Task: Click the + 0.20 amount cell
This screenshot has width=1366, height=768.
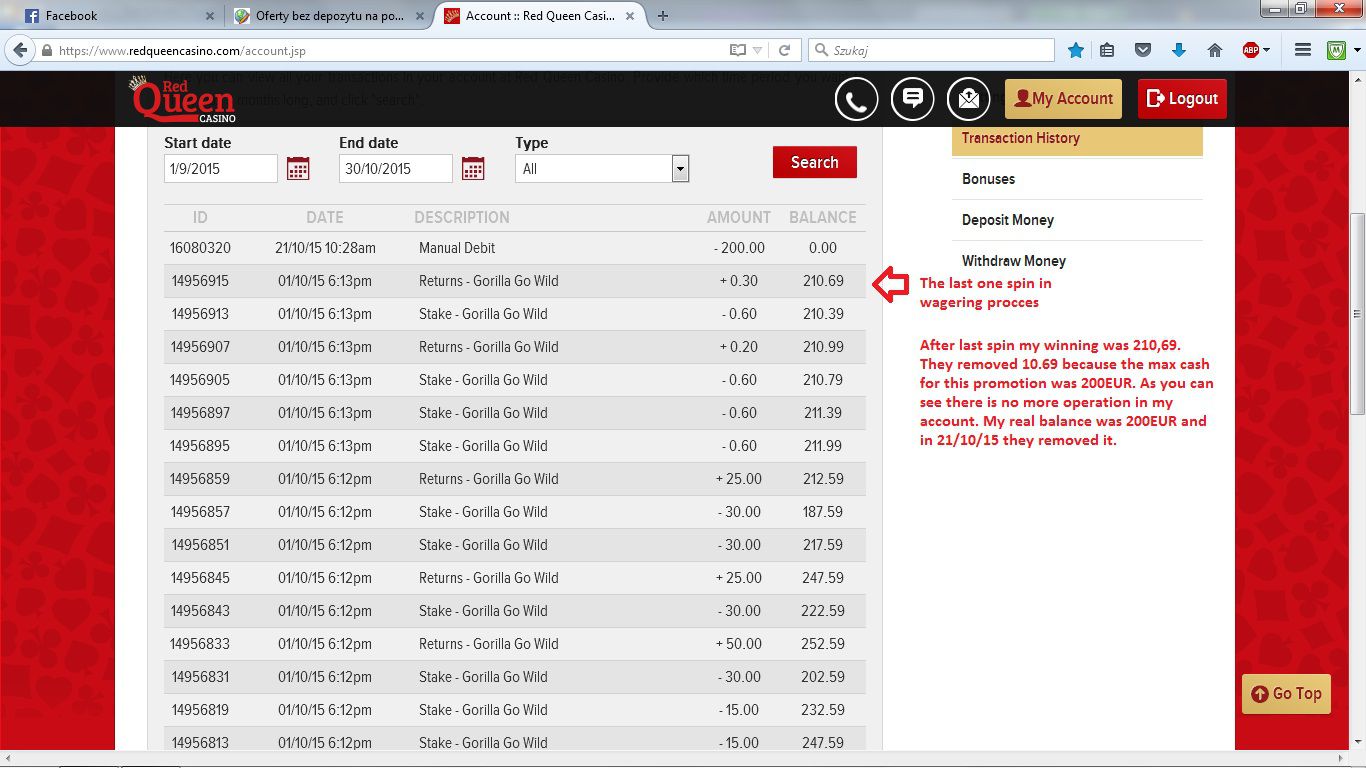Action: (739, 347)
